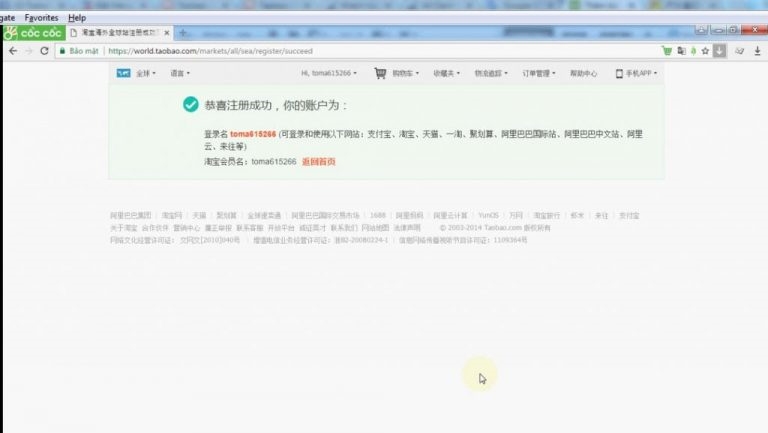Open the downloads list with underlined arrow icon
Screen dimensions: 768x433
tap(757, 51)
